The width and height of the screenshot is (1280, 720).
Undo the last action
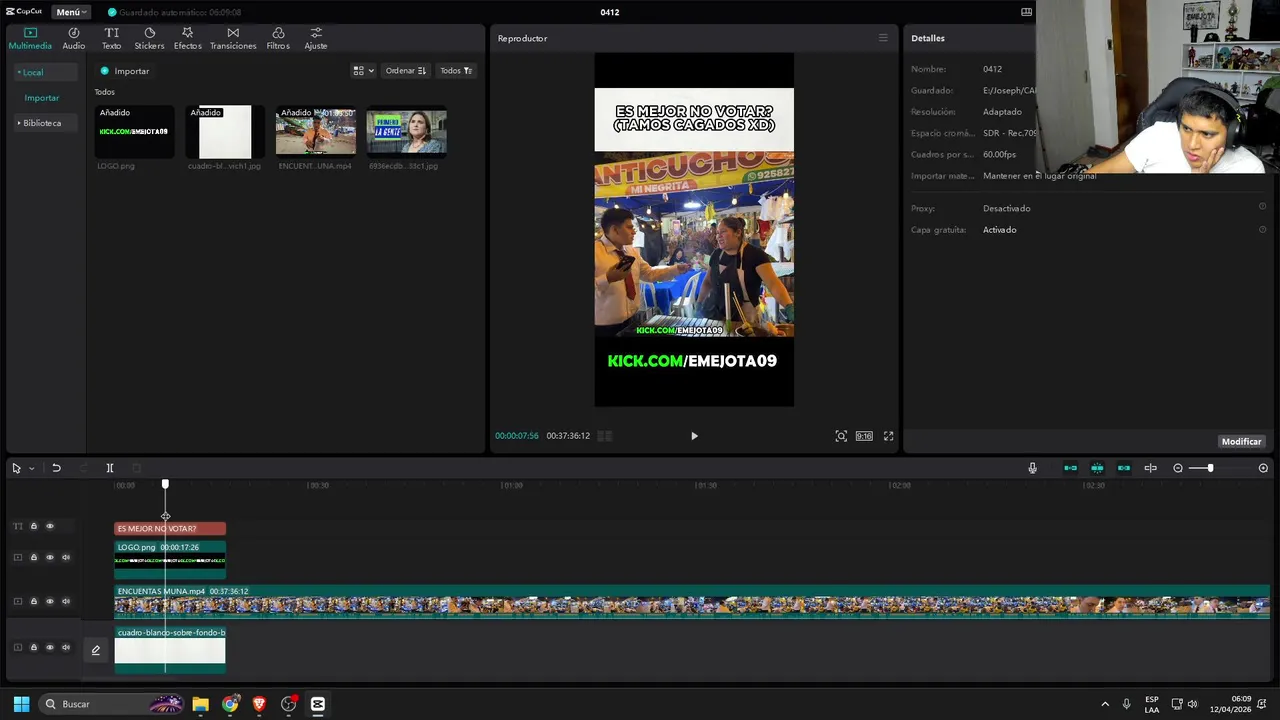[56, 468]
